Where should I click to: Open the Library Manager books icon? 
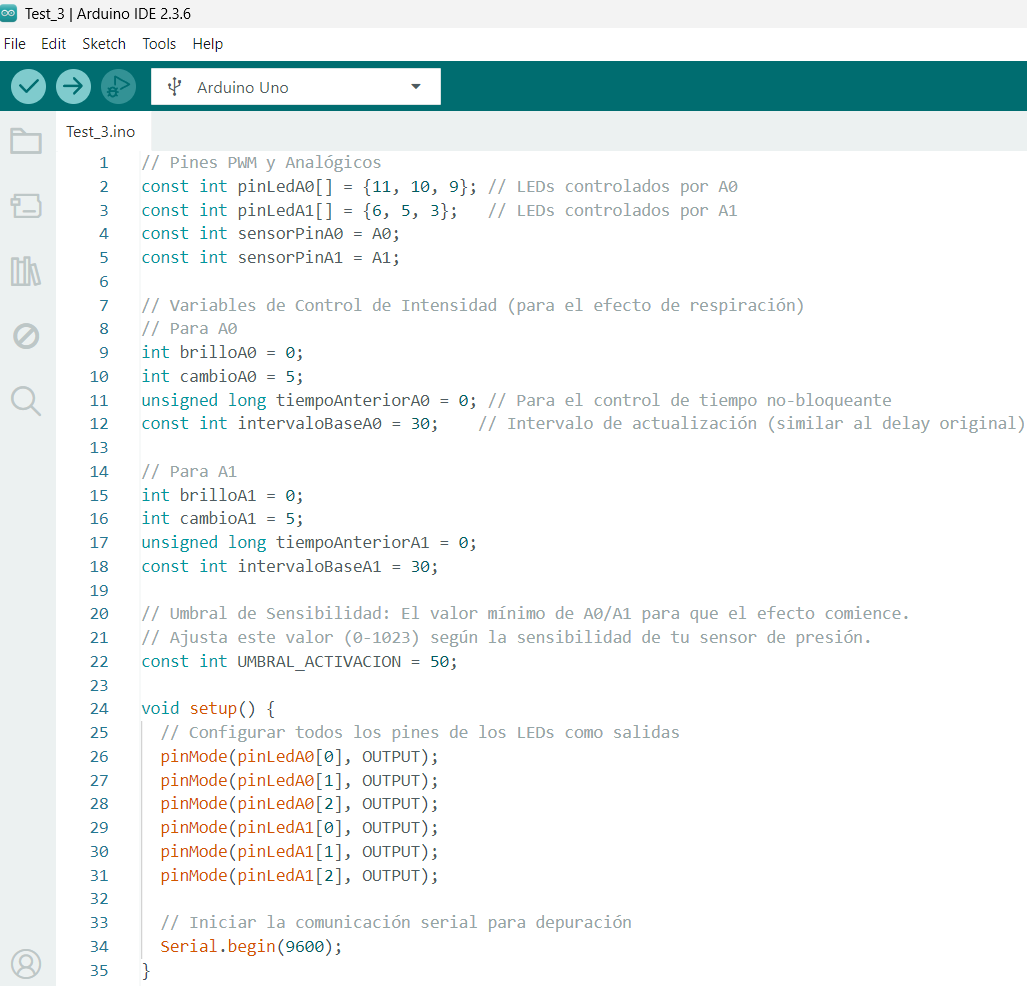point(26,271)
